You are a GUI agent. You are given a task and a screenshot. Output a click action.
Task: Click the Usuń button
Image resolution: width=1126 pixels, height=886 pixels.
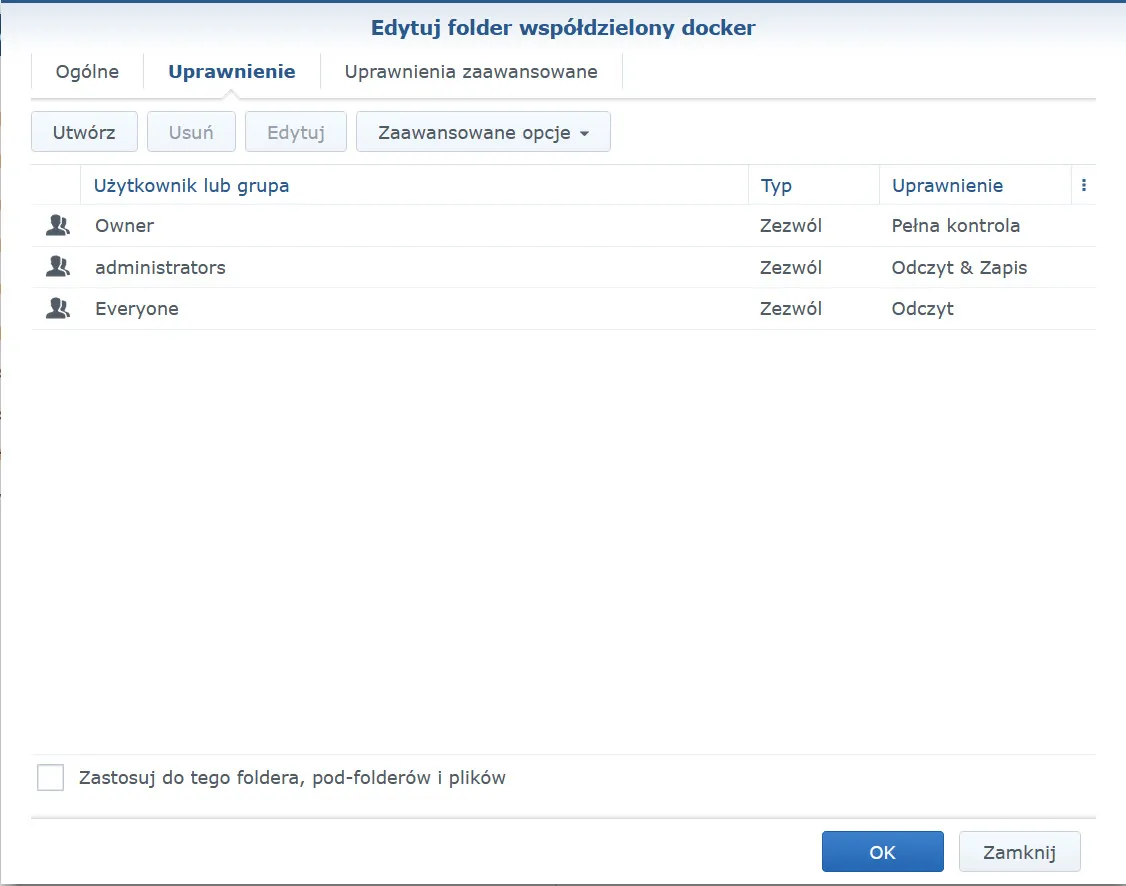[191, 132]
